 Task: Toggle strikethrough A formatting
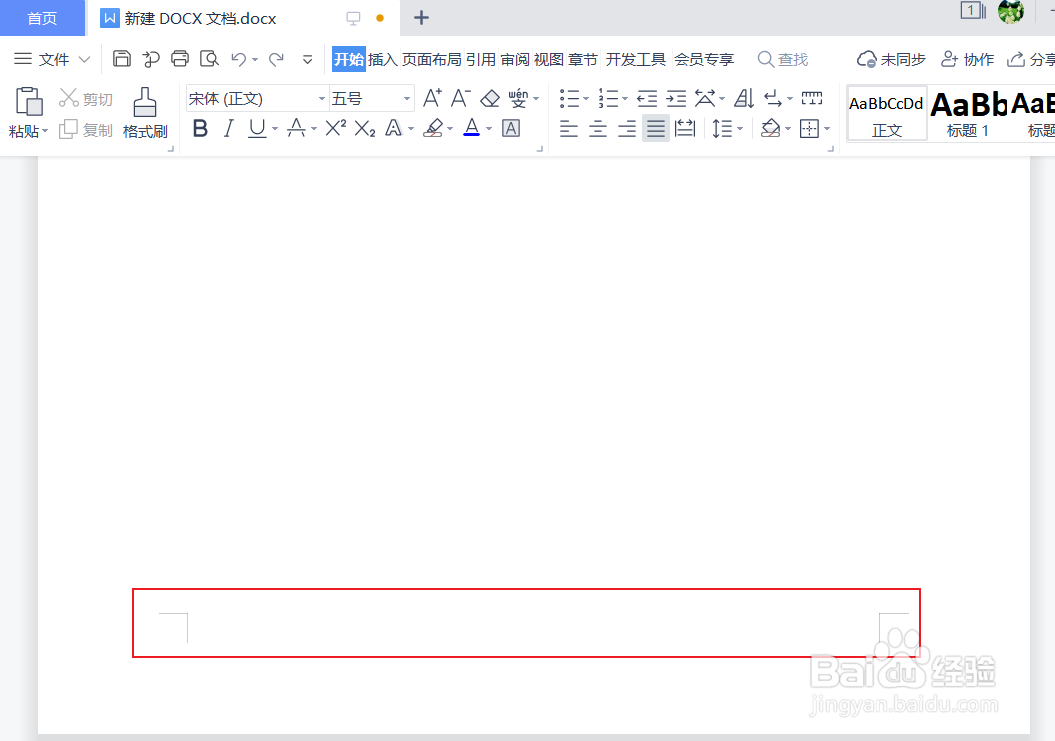tap(296, 128)
